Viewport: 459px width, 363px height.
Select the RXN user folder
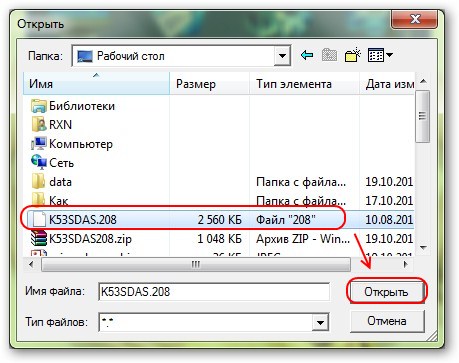(x=52, y=125)
